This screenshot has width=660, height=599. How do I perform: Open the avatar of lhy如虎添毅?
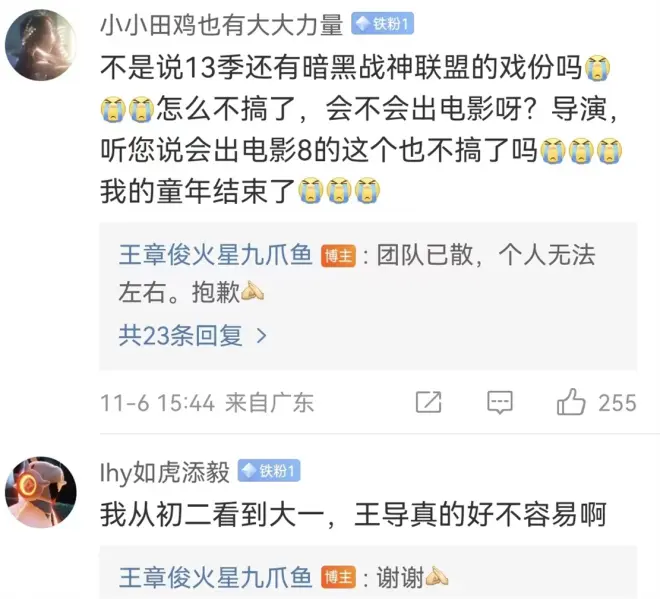point(41,492)
